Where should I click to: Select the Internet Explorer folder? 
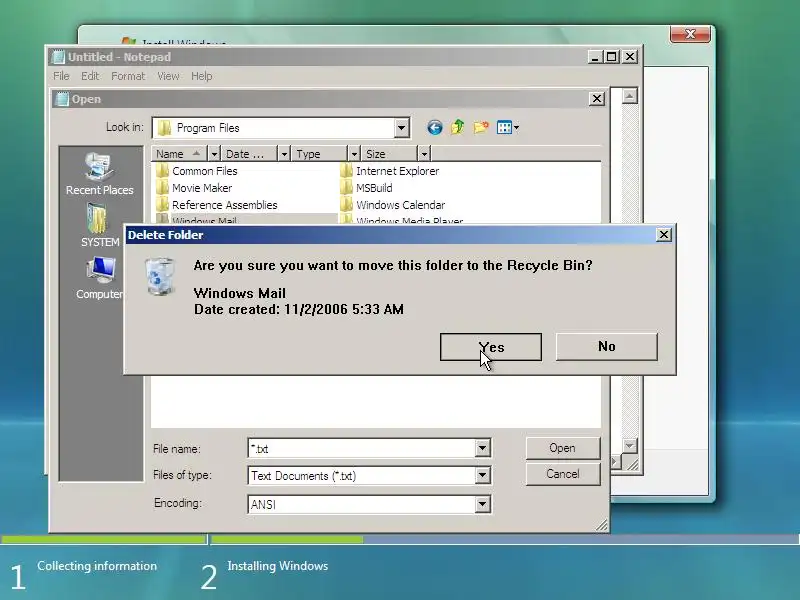click(390, 171)
